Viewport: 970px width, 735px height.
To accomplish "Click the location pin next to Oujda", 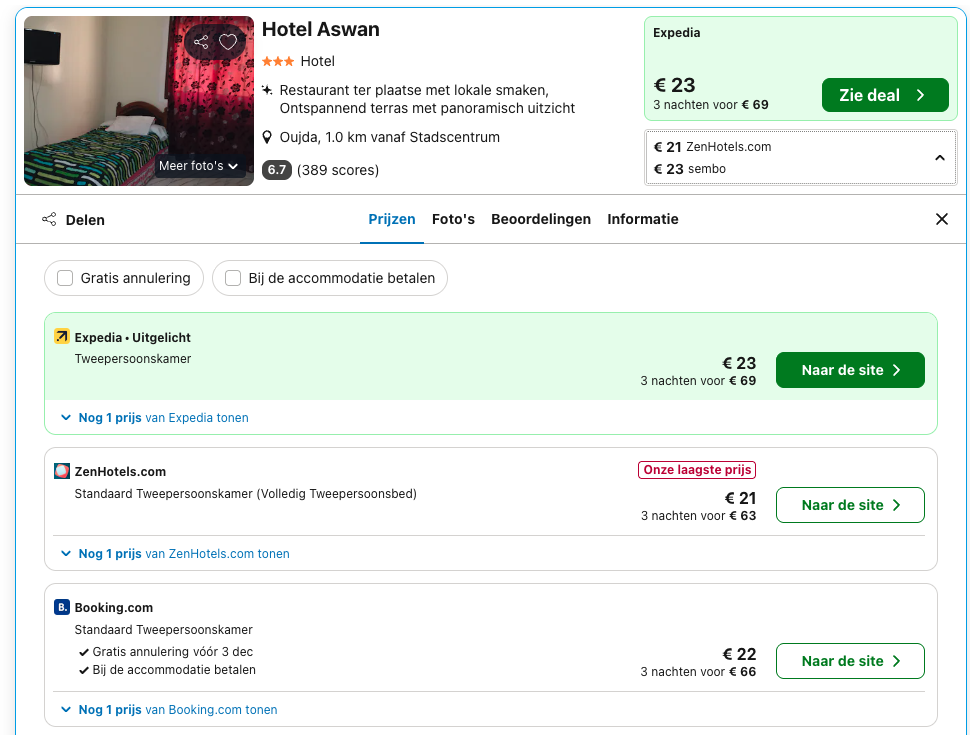I will coord(266,137).
